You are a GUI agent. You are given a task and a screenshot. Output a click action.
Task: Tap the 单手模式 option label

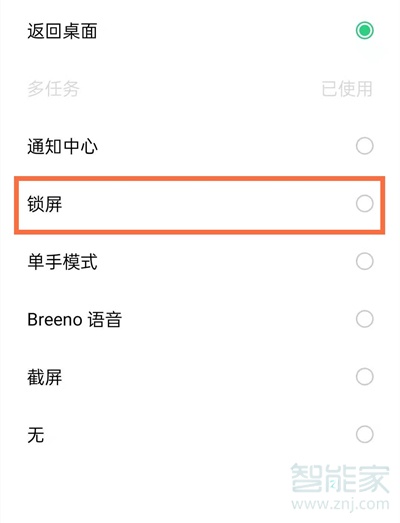click(x=62, y=262)
